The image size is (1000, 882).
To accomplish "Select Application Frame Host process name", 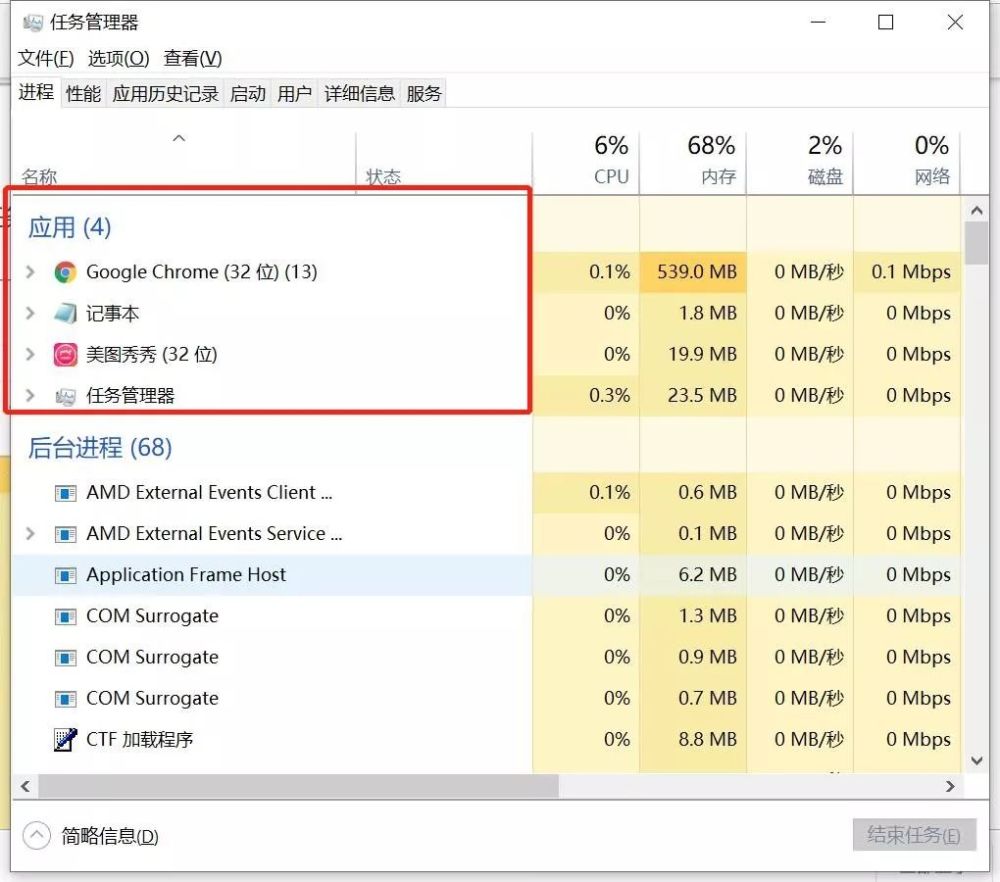I will 186,575.
